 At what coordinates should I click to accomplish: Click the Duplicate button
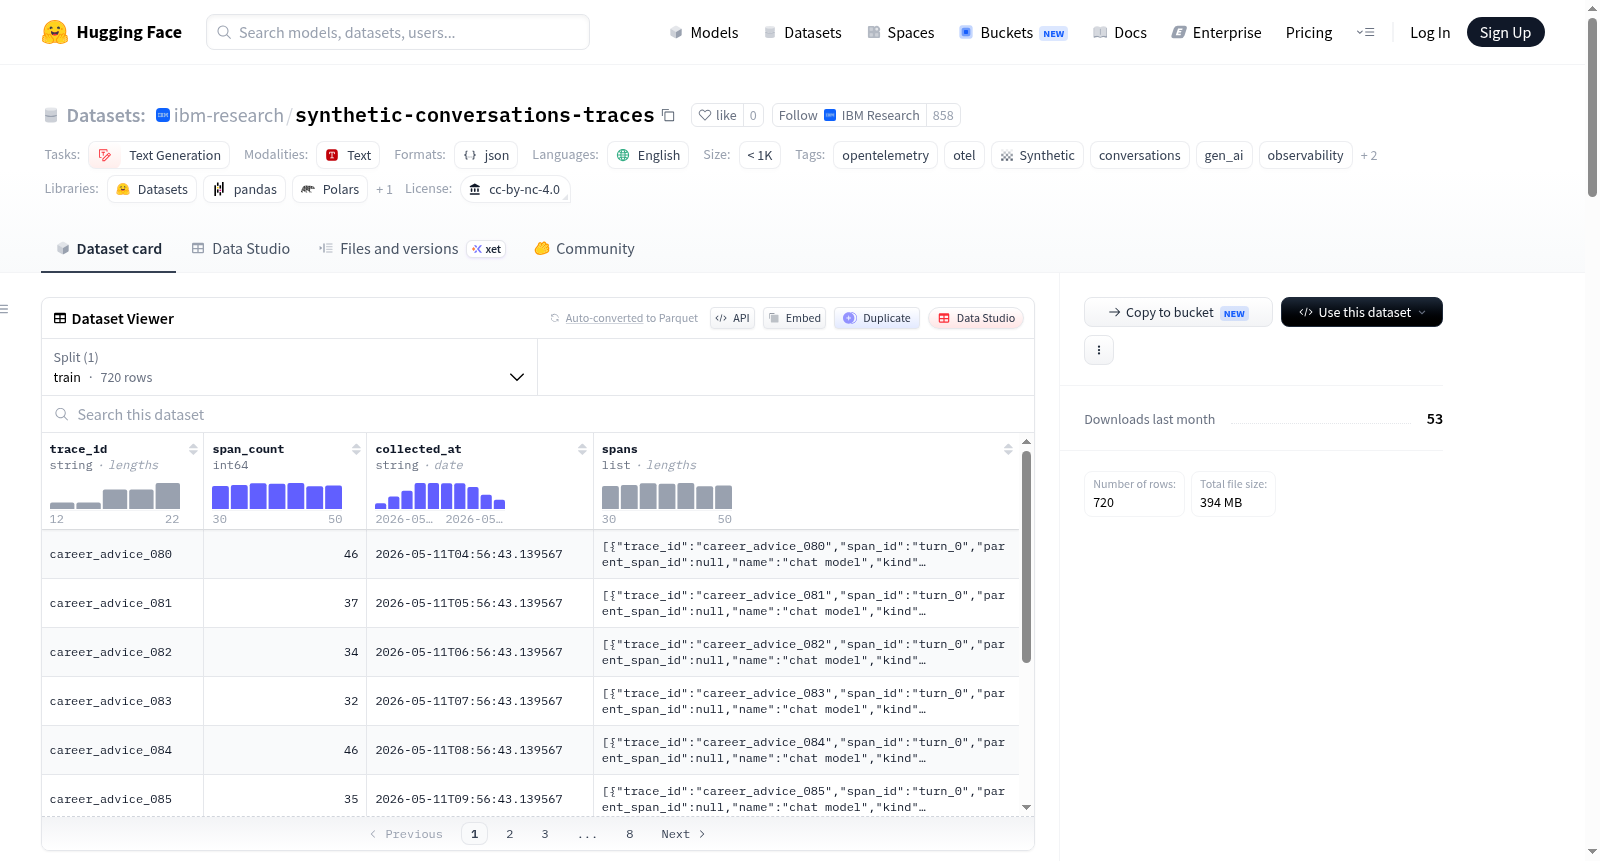pos(876,318)
